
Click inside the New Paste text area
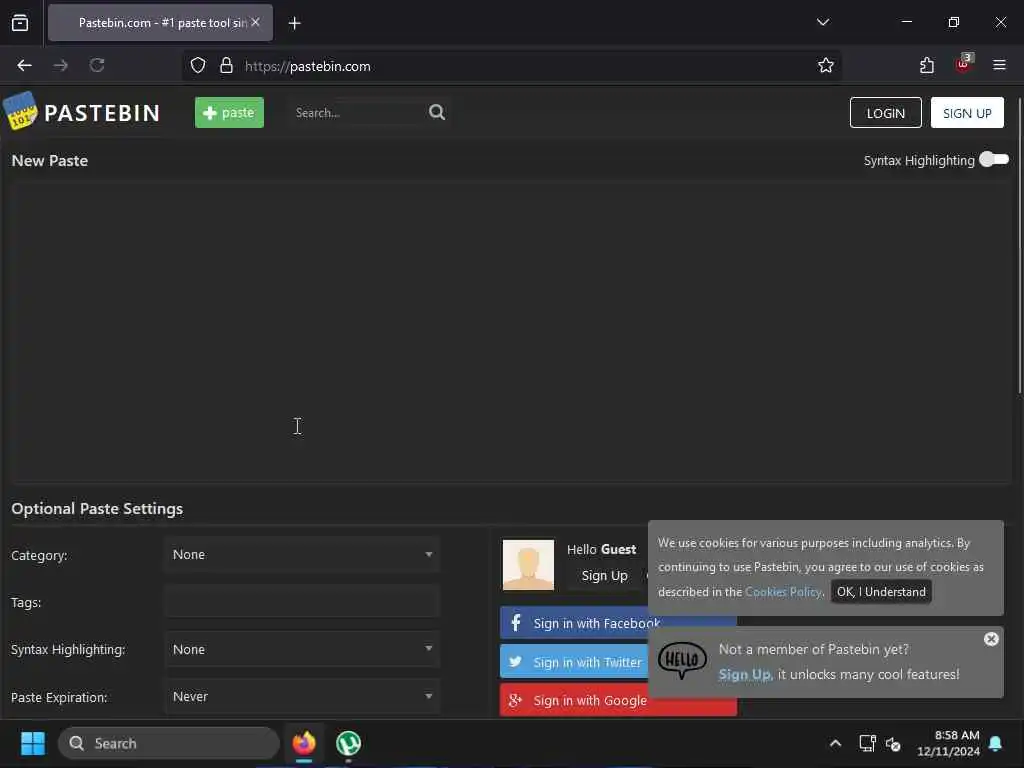(511, 332)
